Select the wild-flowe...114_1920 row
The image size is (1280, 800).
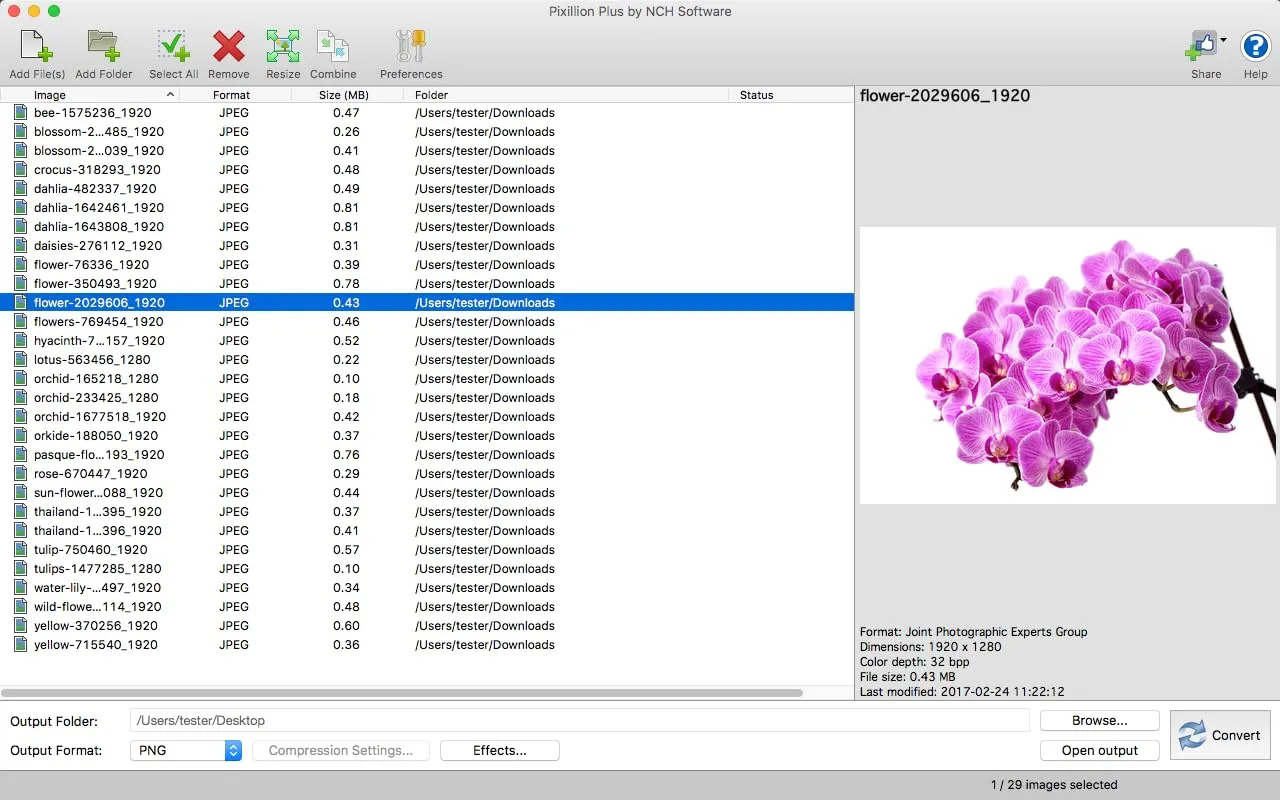coord(427,607)
